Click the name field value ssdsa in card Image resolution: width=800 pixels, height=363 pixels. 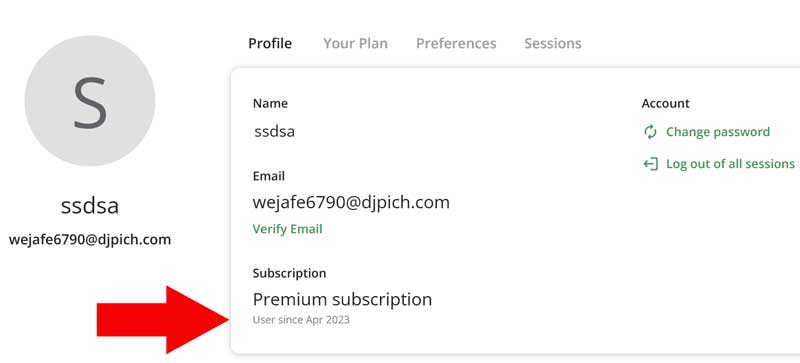coord(274,132)
